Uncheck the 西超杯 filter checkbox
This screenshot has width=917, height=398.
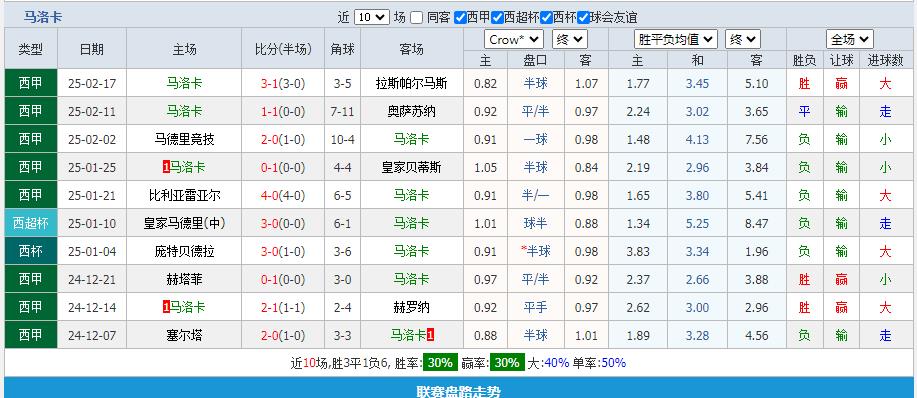pos(497,18)
